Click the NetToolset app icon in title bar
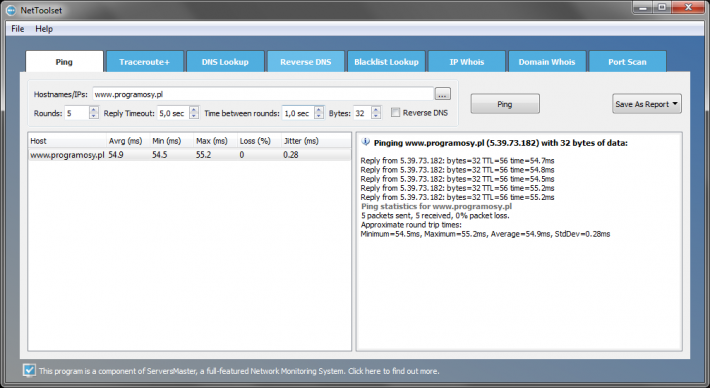 [x=10, y=10]
